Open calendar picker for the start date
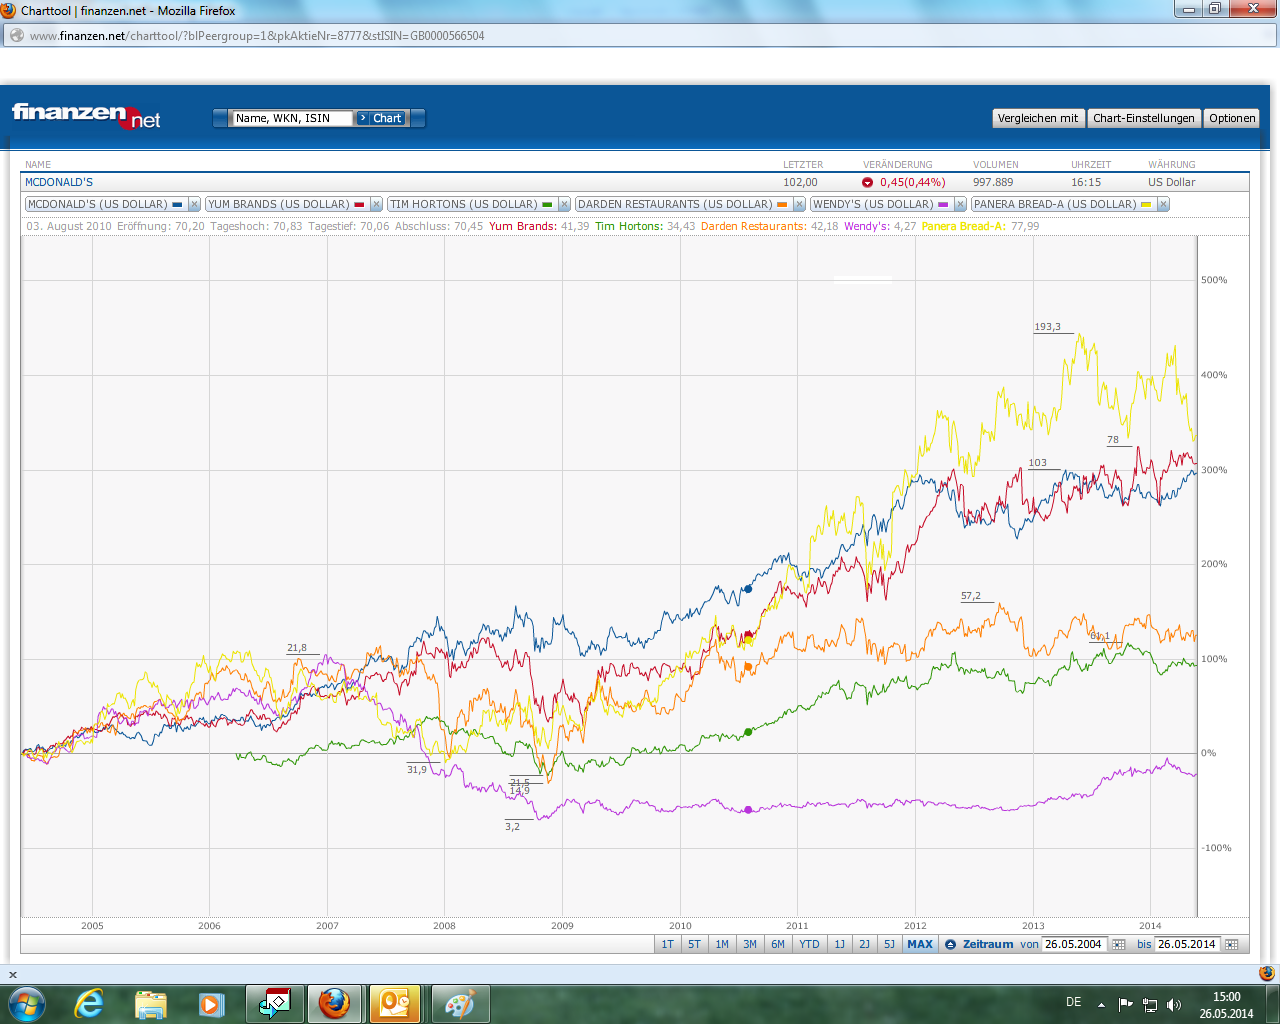Image resolution: width=1280 pixels, height=1024 pixels. [x=1119, y=944]
